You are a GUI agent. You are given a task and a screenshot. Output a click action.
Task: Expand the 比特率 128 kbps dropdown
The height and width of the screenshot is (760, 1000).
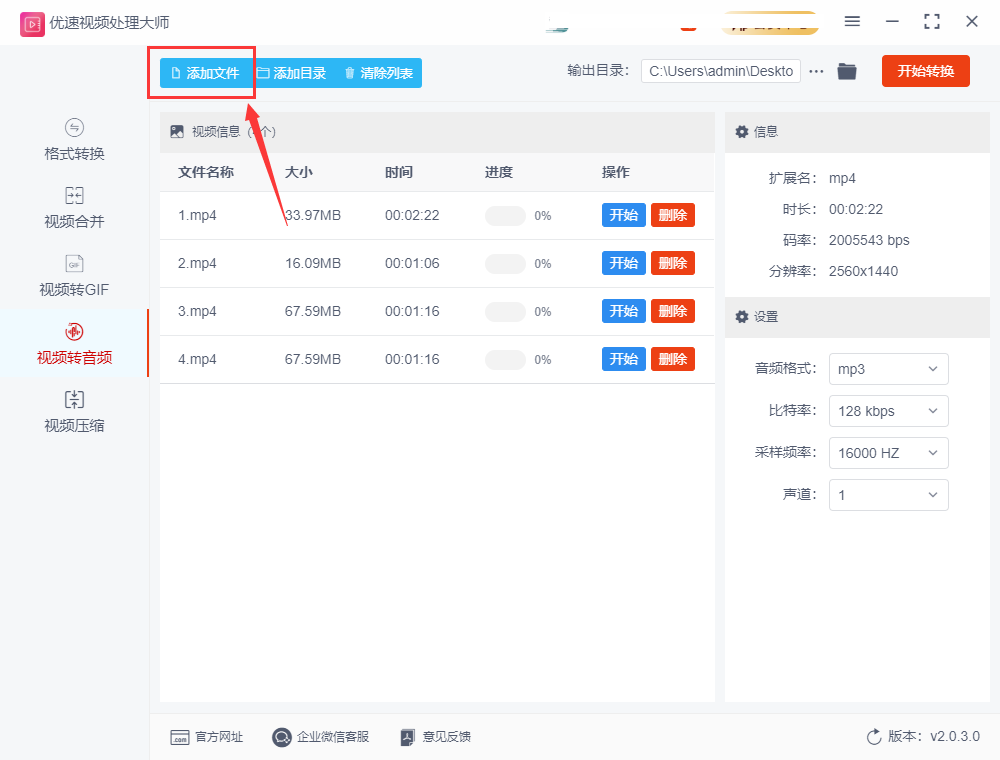[888, 411]
